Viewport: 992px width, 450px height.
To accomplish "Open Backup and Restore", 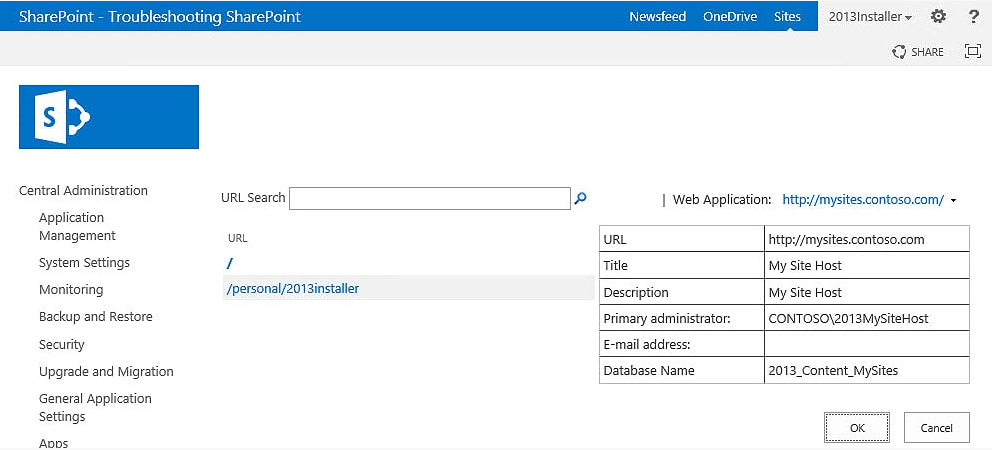I will pos(96,316).
